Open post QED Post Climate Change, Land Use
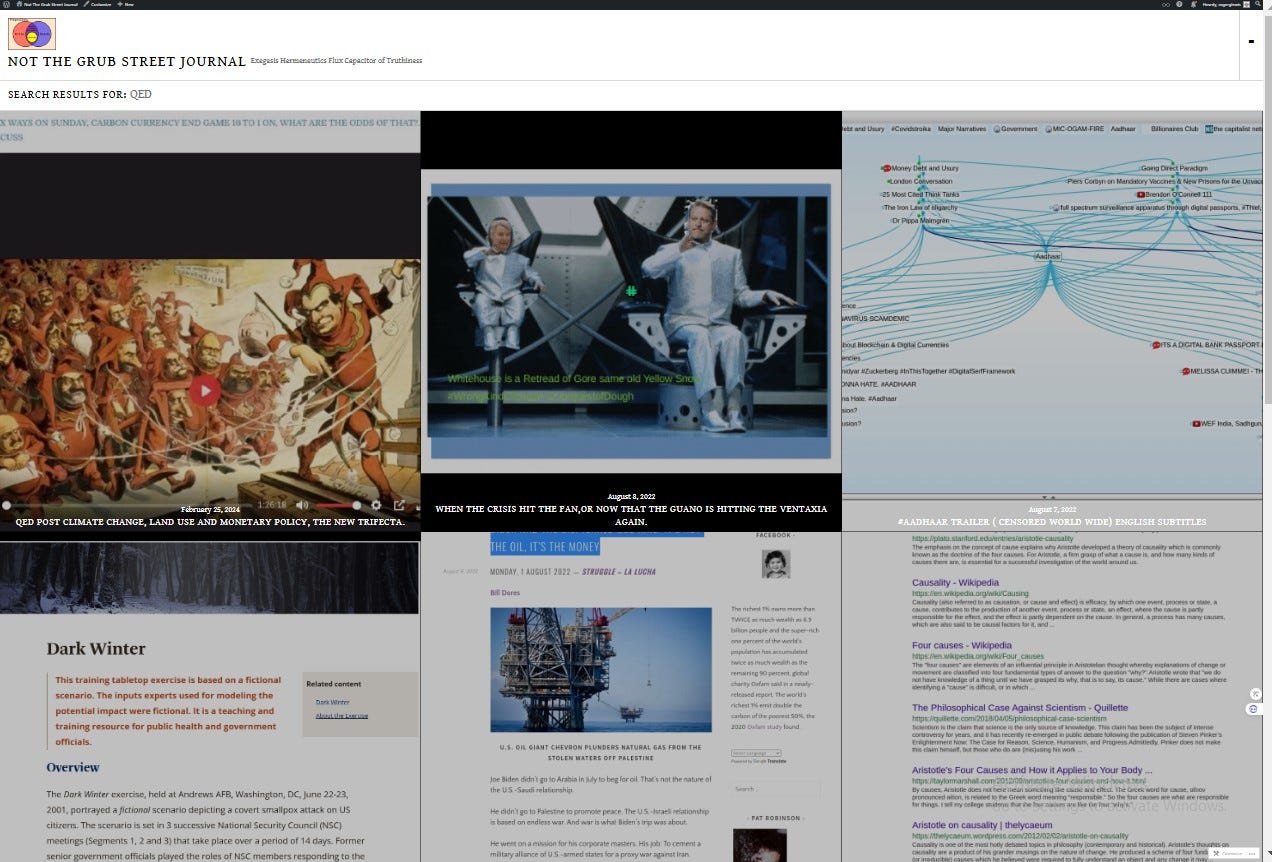The width and height of the screenshot is (1272, 862). click(210, 522)
